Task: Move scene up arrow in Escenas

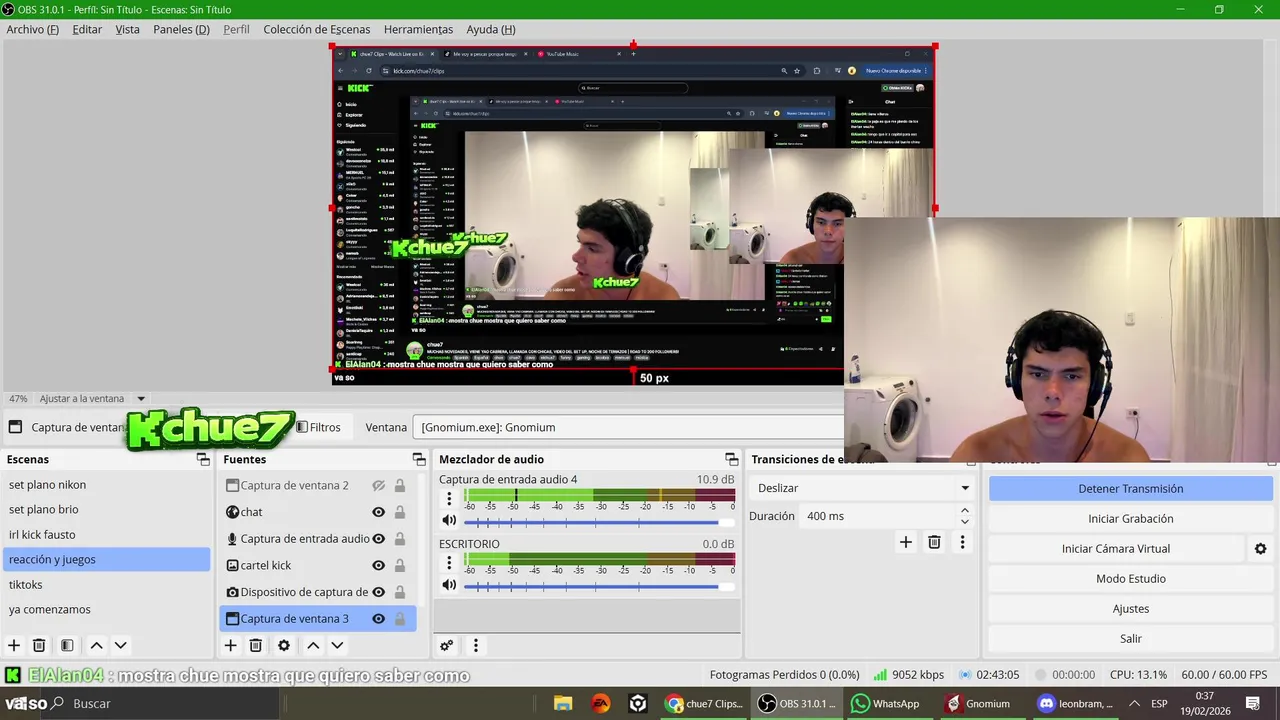Action: 96,646
